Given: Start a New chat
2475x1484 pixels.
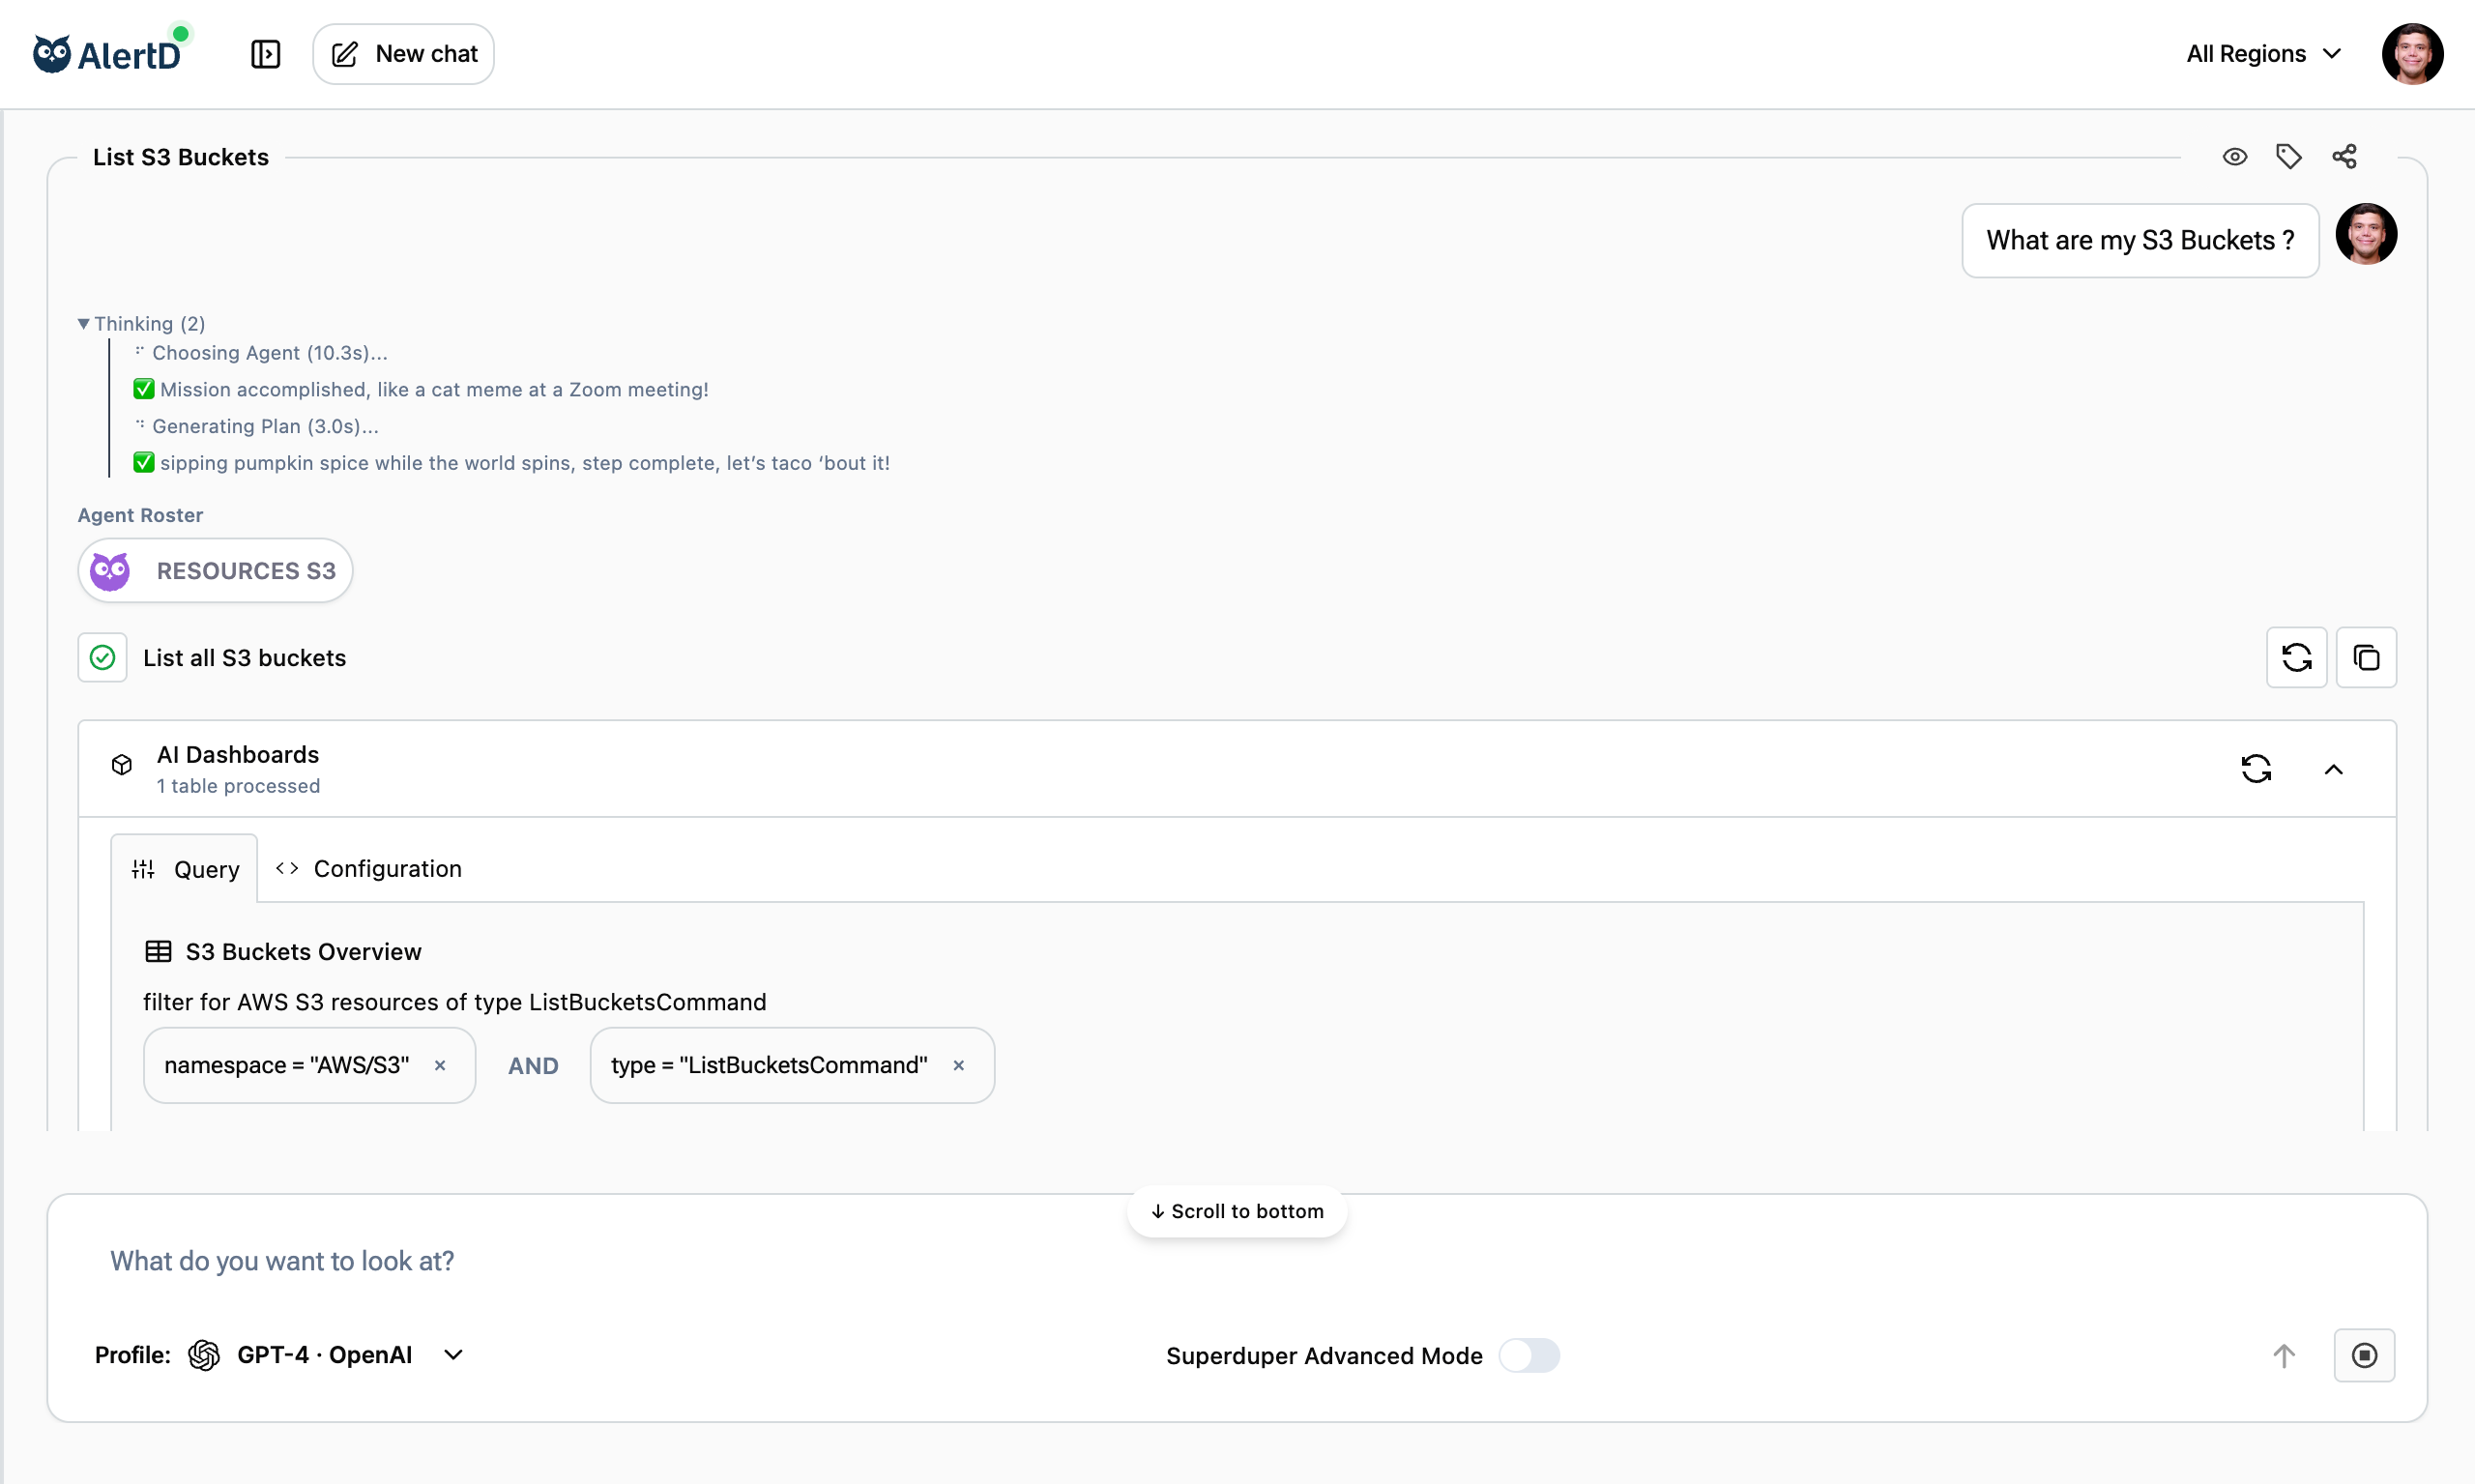Looking at the screenshot, I should pyautogui.click(x=404, y=54).
